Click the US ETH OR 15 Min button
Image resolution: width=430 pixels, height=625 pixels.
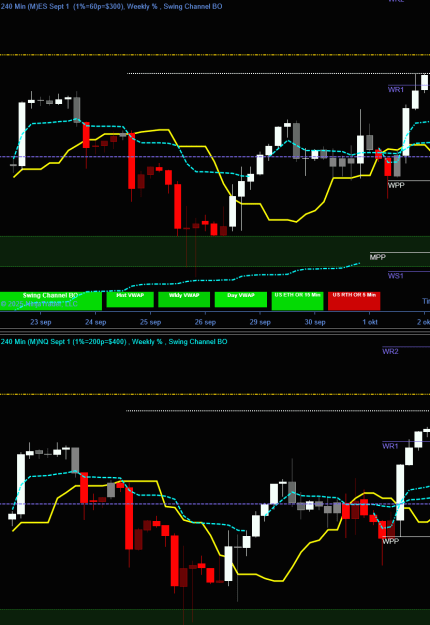tap(297, 301)
